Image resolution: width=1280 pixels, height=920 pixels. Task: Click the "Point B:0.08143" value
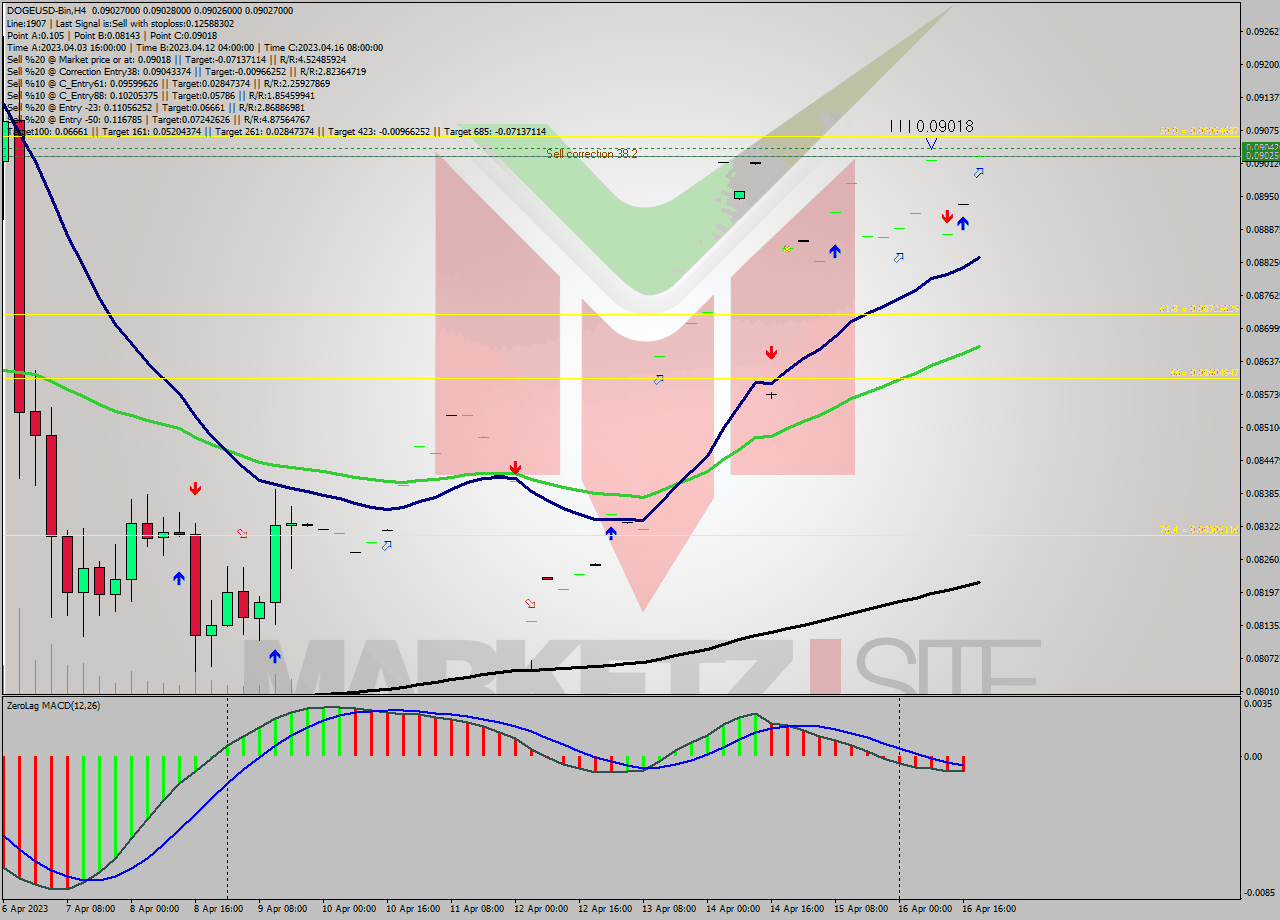tap(109, 35)
